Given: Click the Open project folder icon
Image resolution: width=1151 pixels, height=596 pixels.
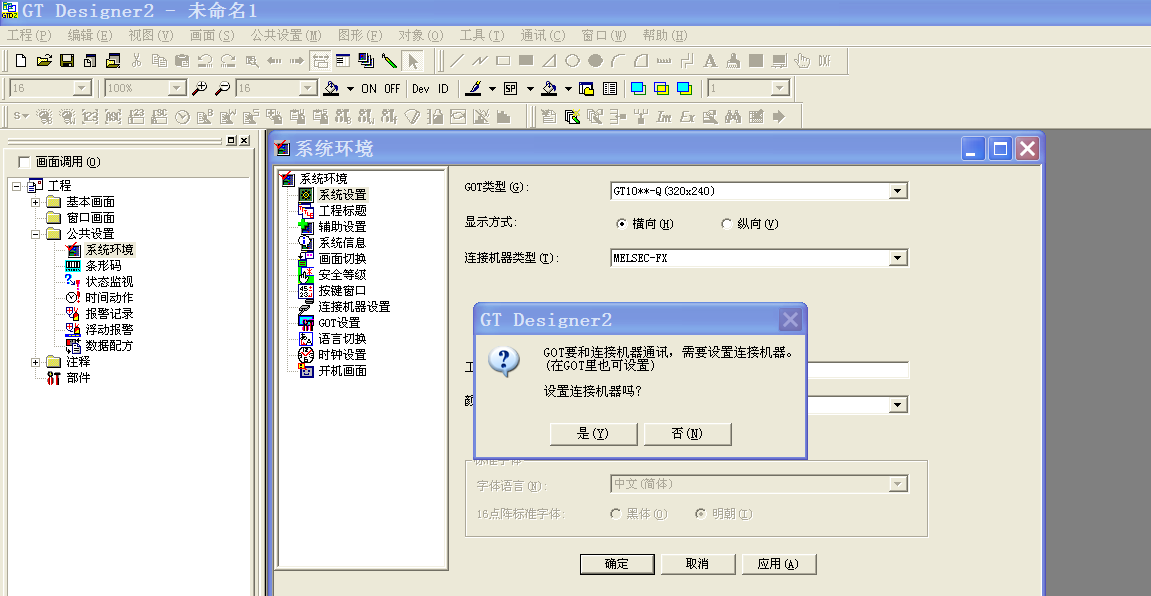Looking at the screenshot, I should click(x=43, y=61).
